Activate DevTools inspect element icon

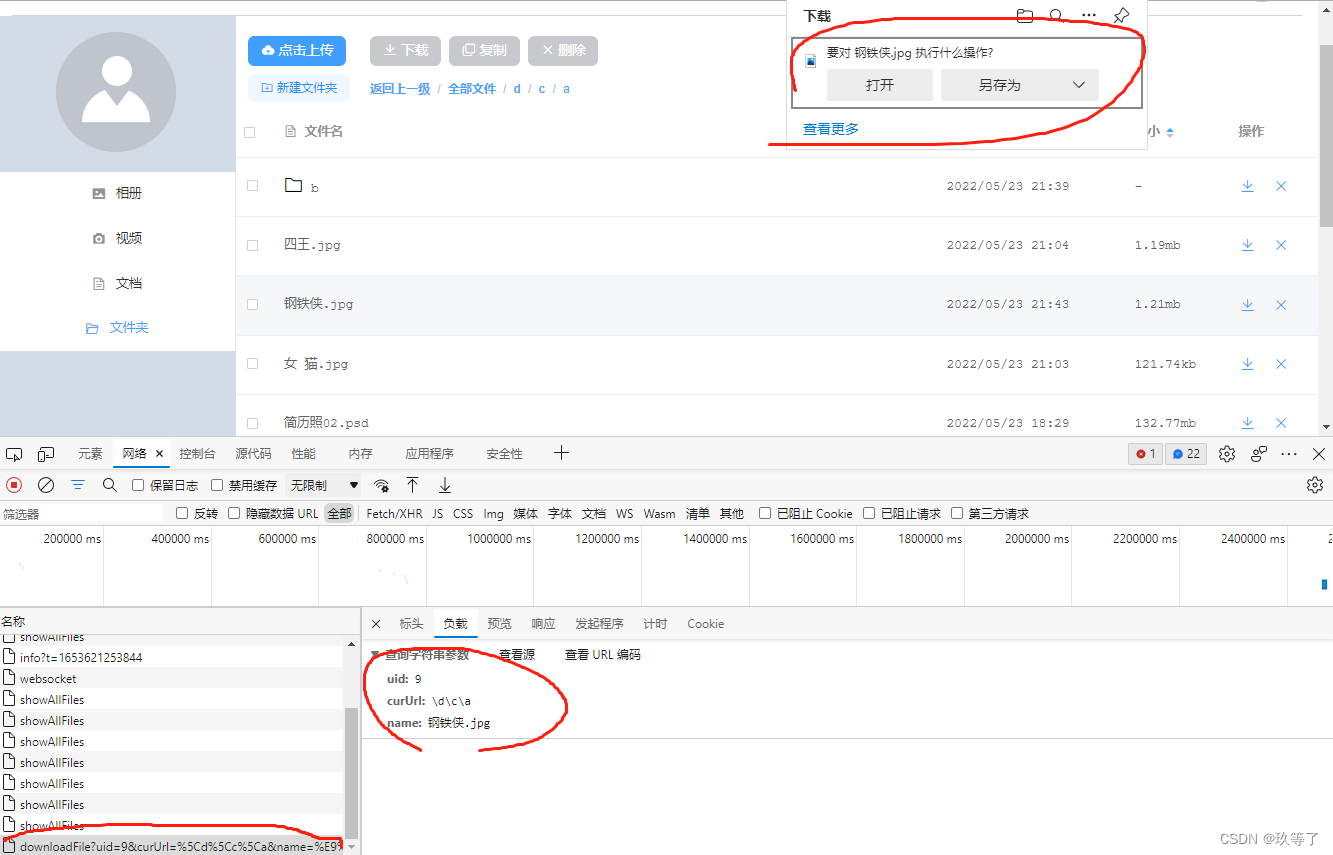pyautogui.click(x=14, y=454)
